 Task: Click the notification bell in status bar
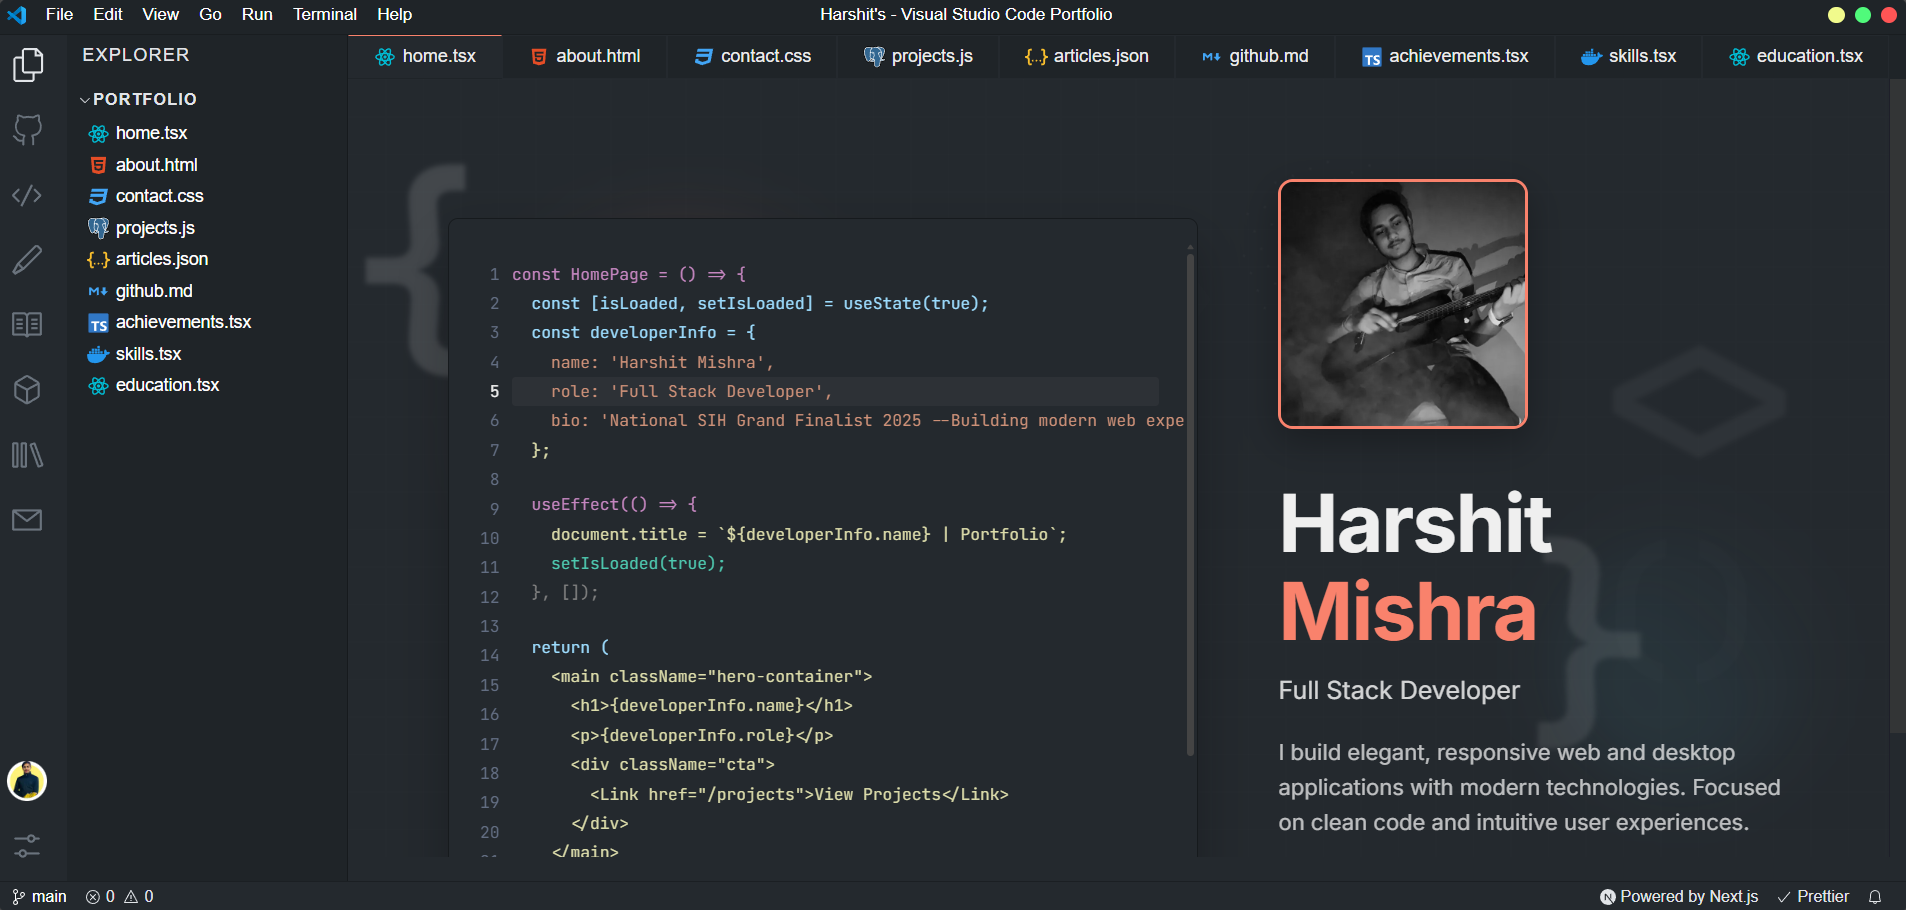coord(1875,897)
